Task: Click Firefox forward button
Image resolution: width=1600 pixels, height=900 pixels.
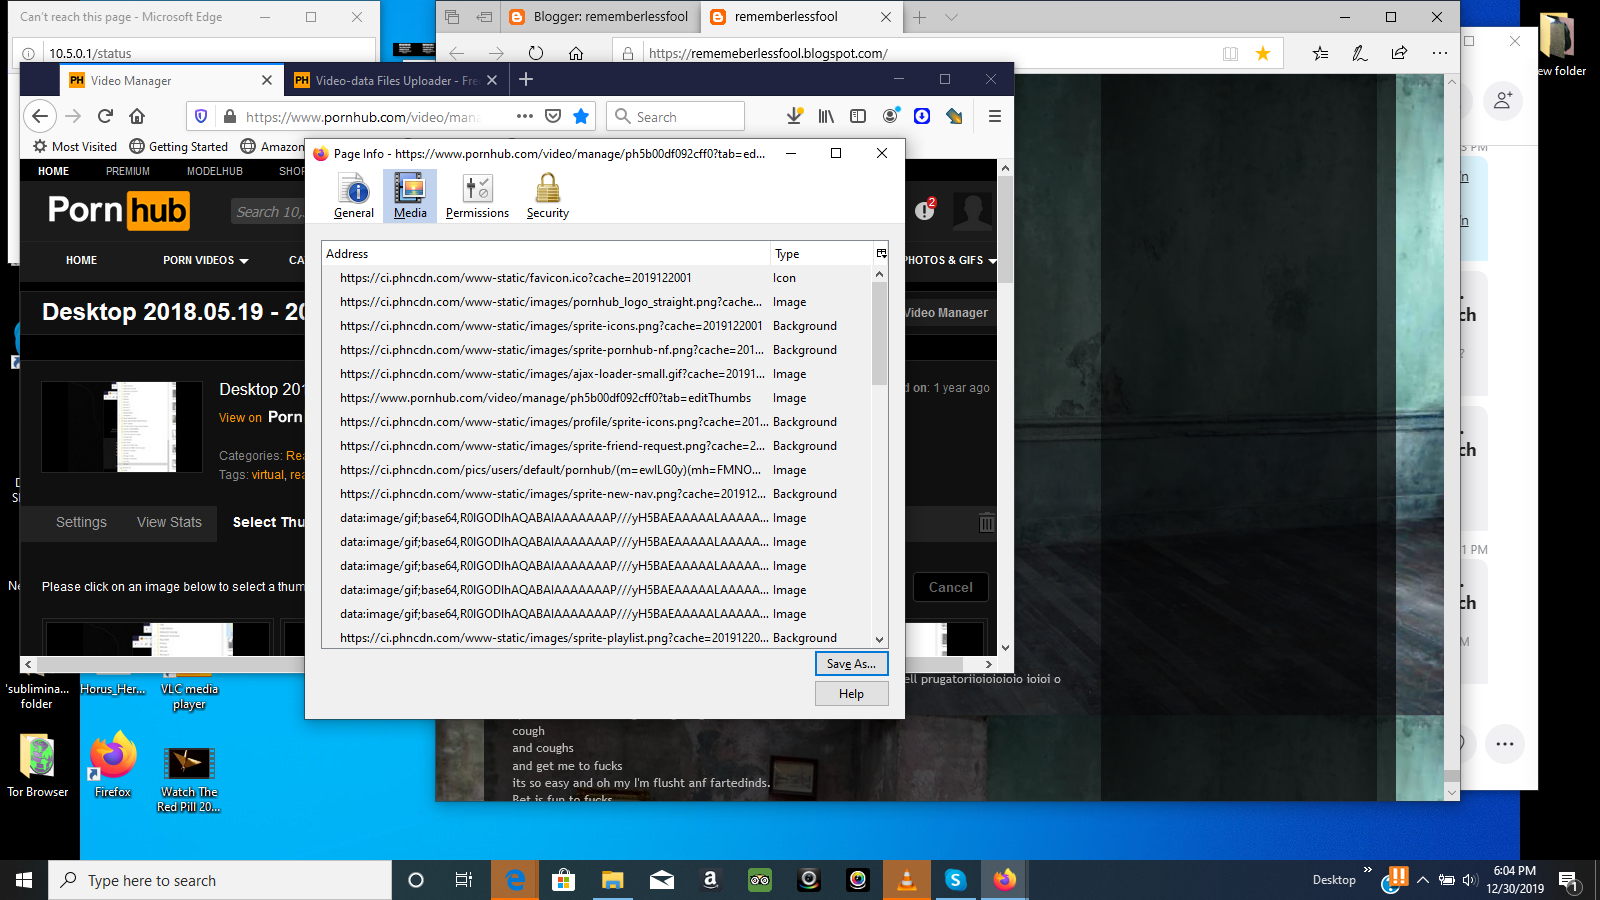Action: 73,116
